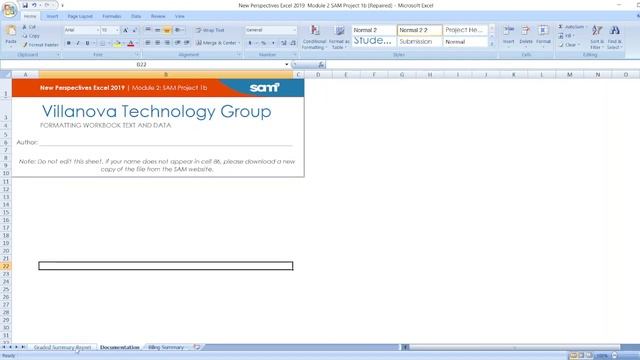This screenshot has width=640, height=360.
Task: Apply the Submission cell style
Action: (x=420, y=42)
